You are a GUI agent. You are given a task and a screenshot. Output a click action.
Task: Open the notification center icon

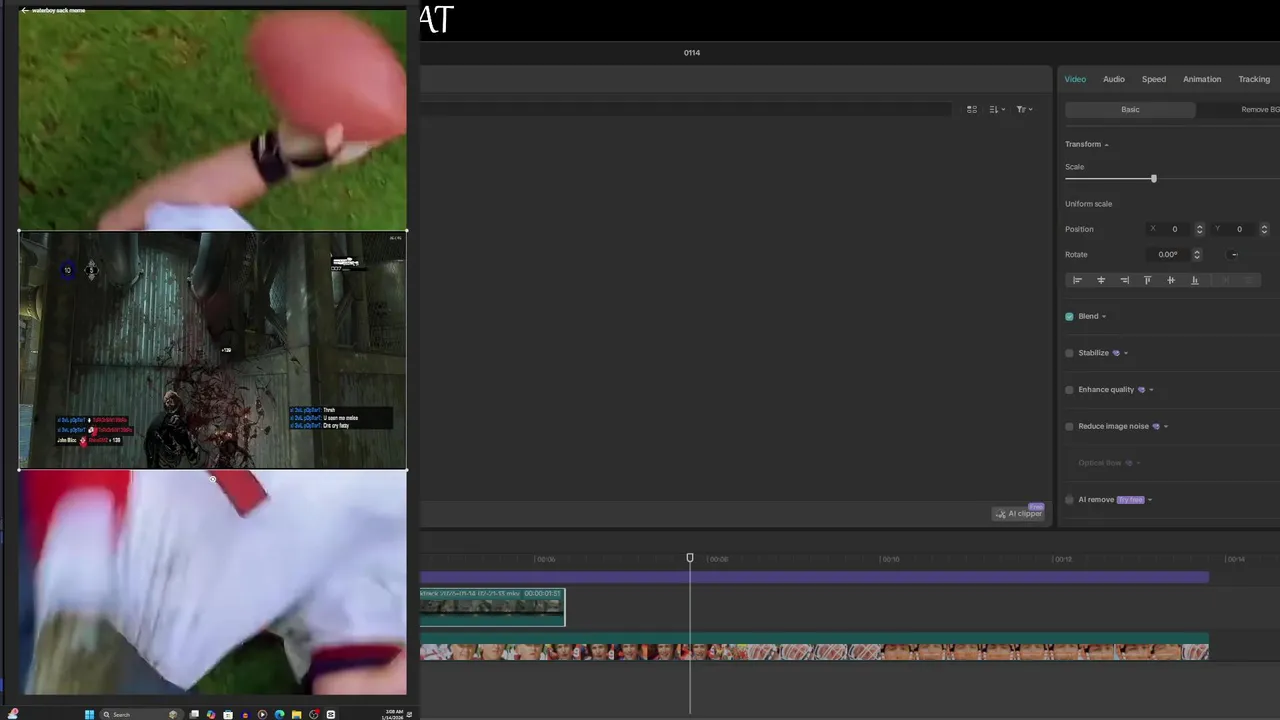409,714
